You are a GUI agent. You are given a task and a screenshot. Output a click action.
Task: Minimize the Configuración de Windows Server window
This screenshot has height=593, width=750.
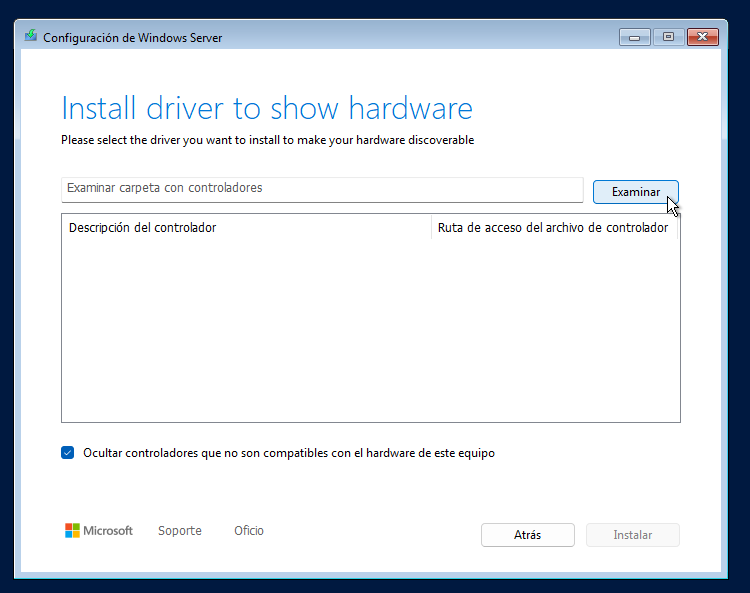634,37
